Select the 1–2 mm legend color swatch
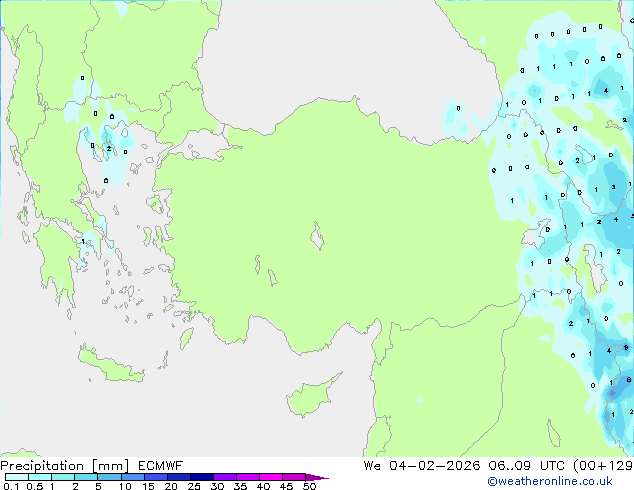This screenshot has width=634, height=490. point(63,477)
